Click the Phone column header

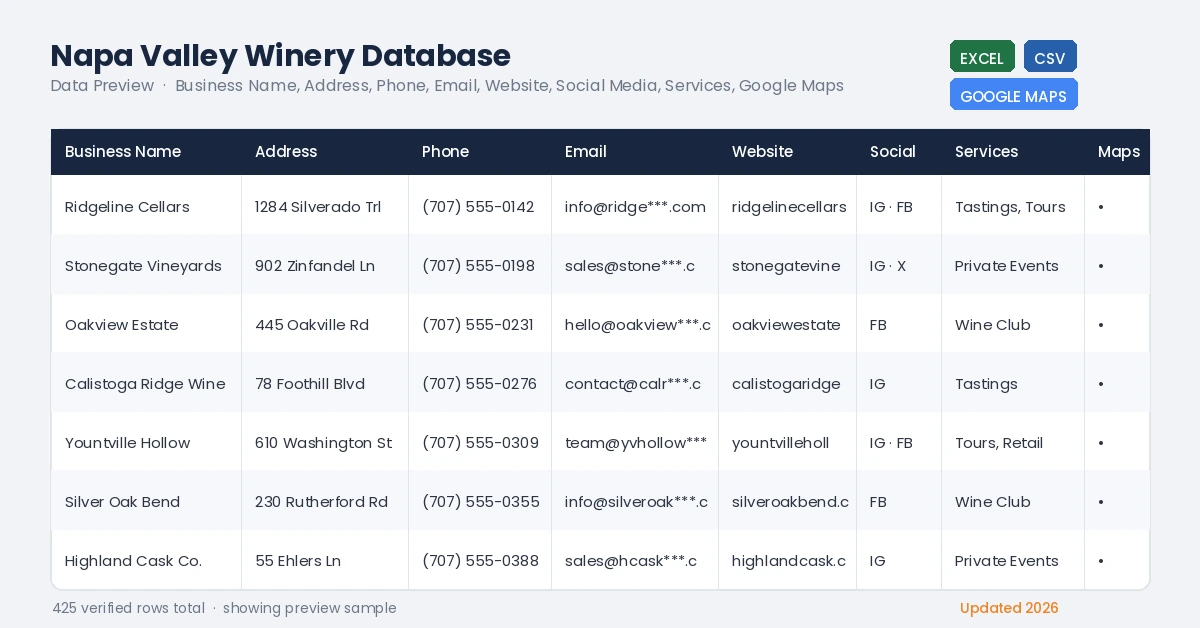(x=445, y=152)
